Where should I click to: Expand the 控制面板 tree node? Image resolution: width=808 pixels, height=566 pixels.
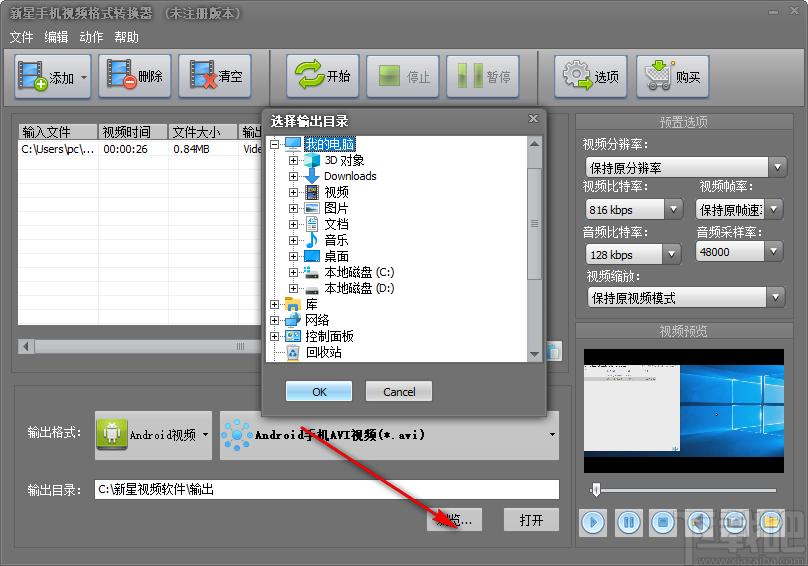[275, 336]
